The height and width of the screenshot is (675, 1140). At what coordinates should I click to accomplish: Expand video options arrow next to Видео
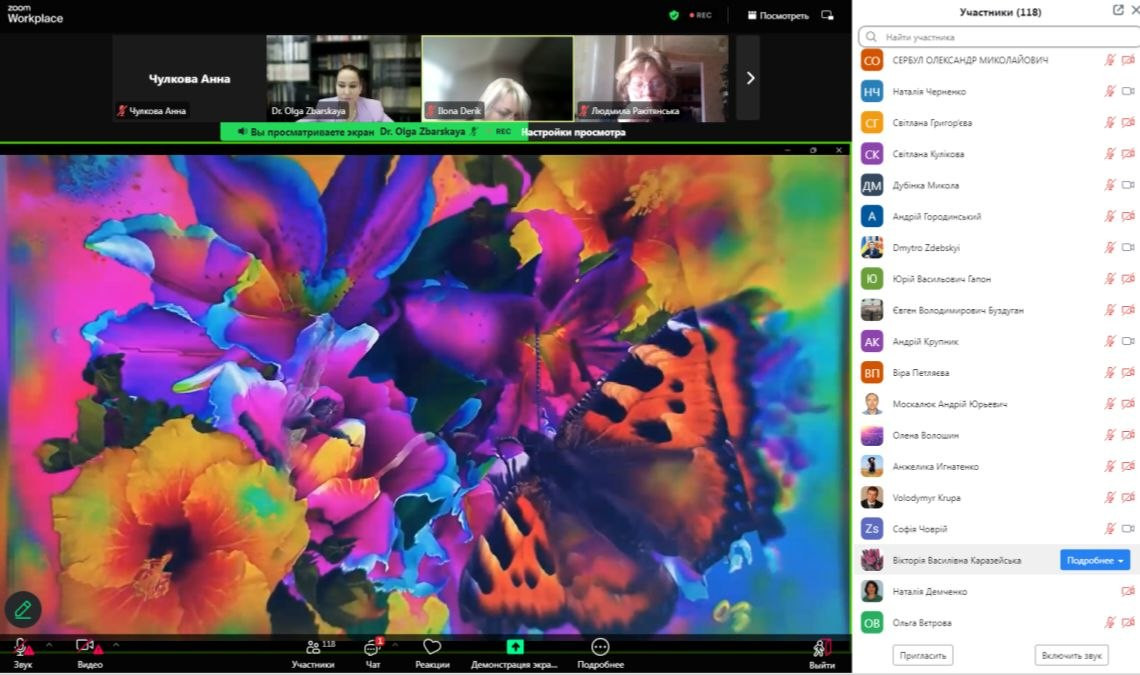pyautogui.click(x=116, y=644)
